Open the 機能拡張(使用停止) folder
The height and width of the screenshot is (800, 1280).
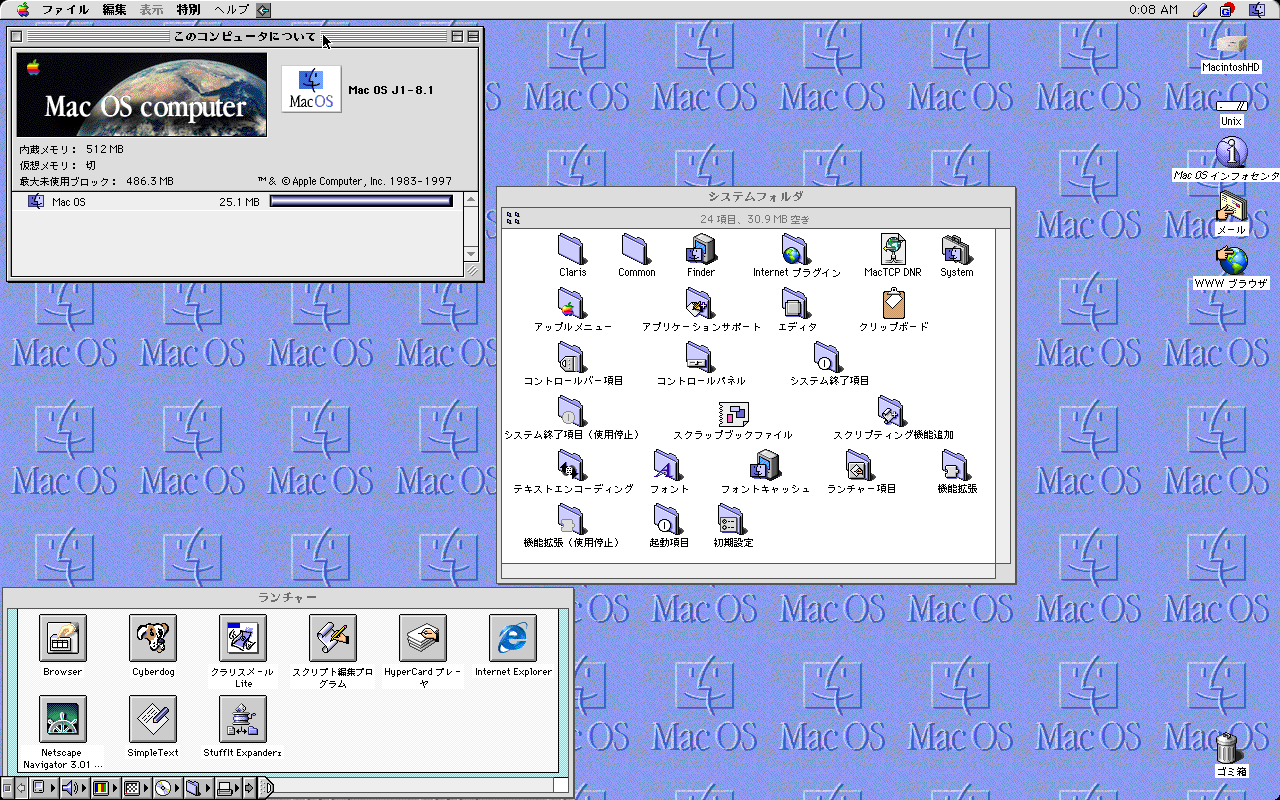(572, 519)
